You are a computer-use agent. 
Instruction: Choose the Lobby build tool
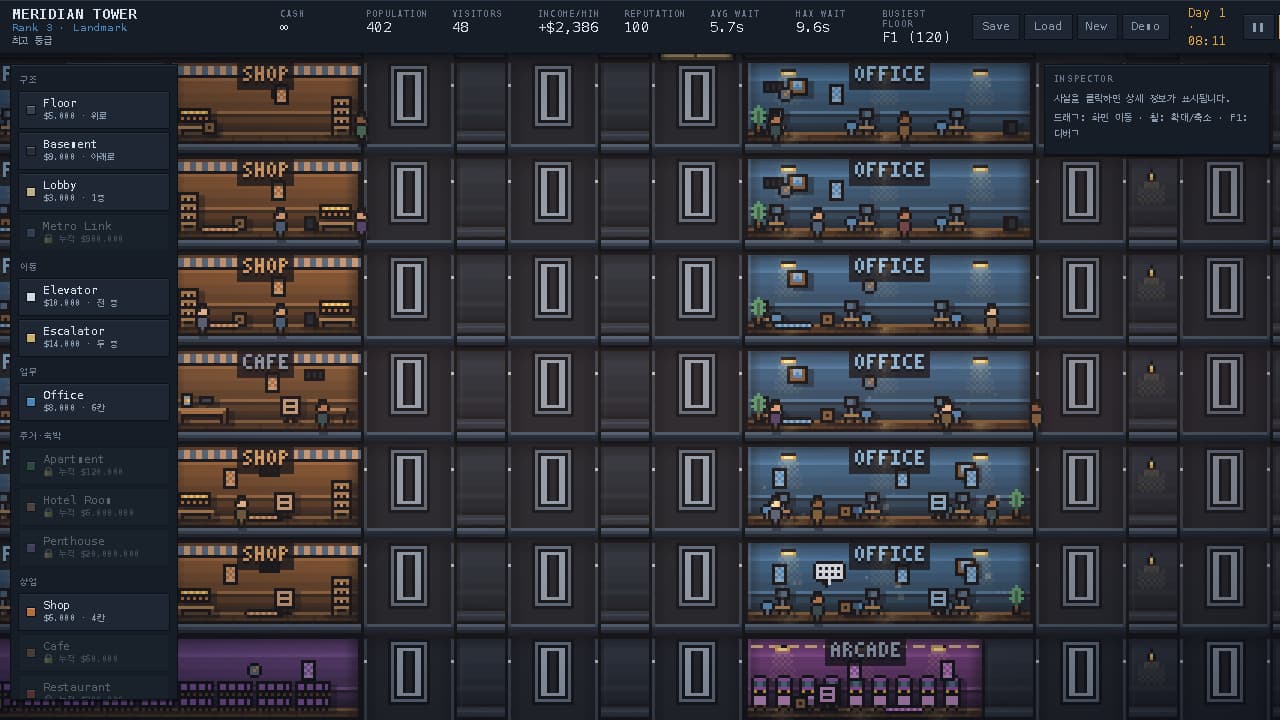tap(94, 191)
